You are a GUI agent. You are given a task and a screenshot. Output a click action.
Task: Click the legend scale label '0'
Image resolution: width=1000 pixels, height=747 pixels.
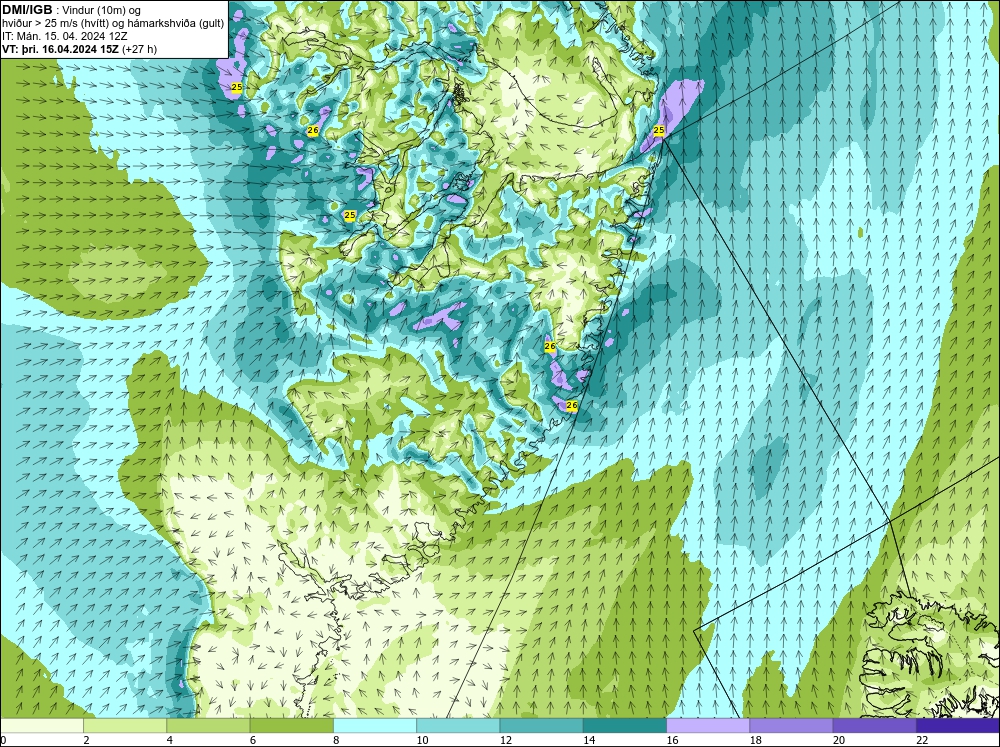coord(4,740)
